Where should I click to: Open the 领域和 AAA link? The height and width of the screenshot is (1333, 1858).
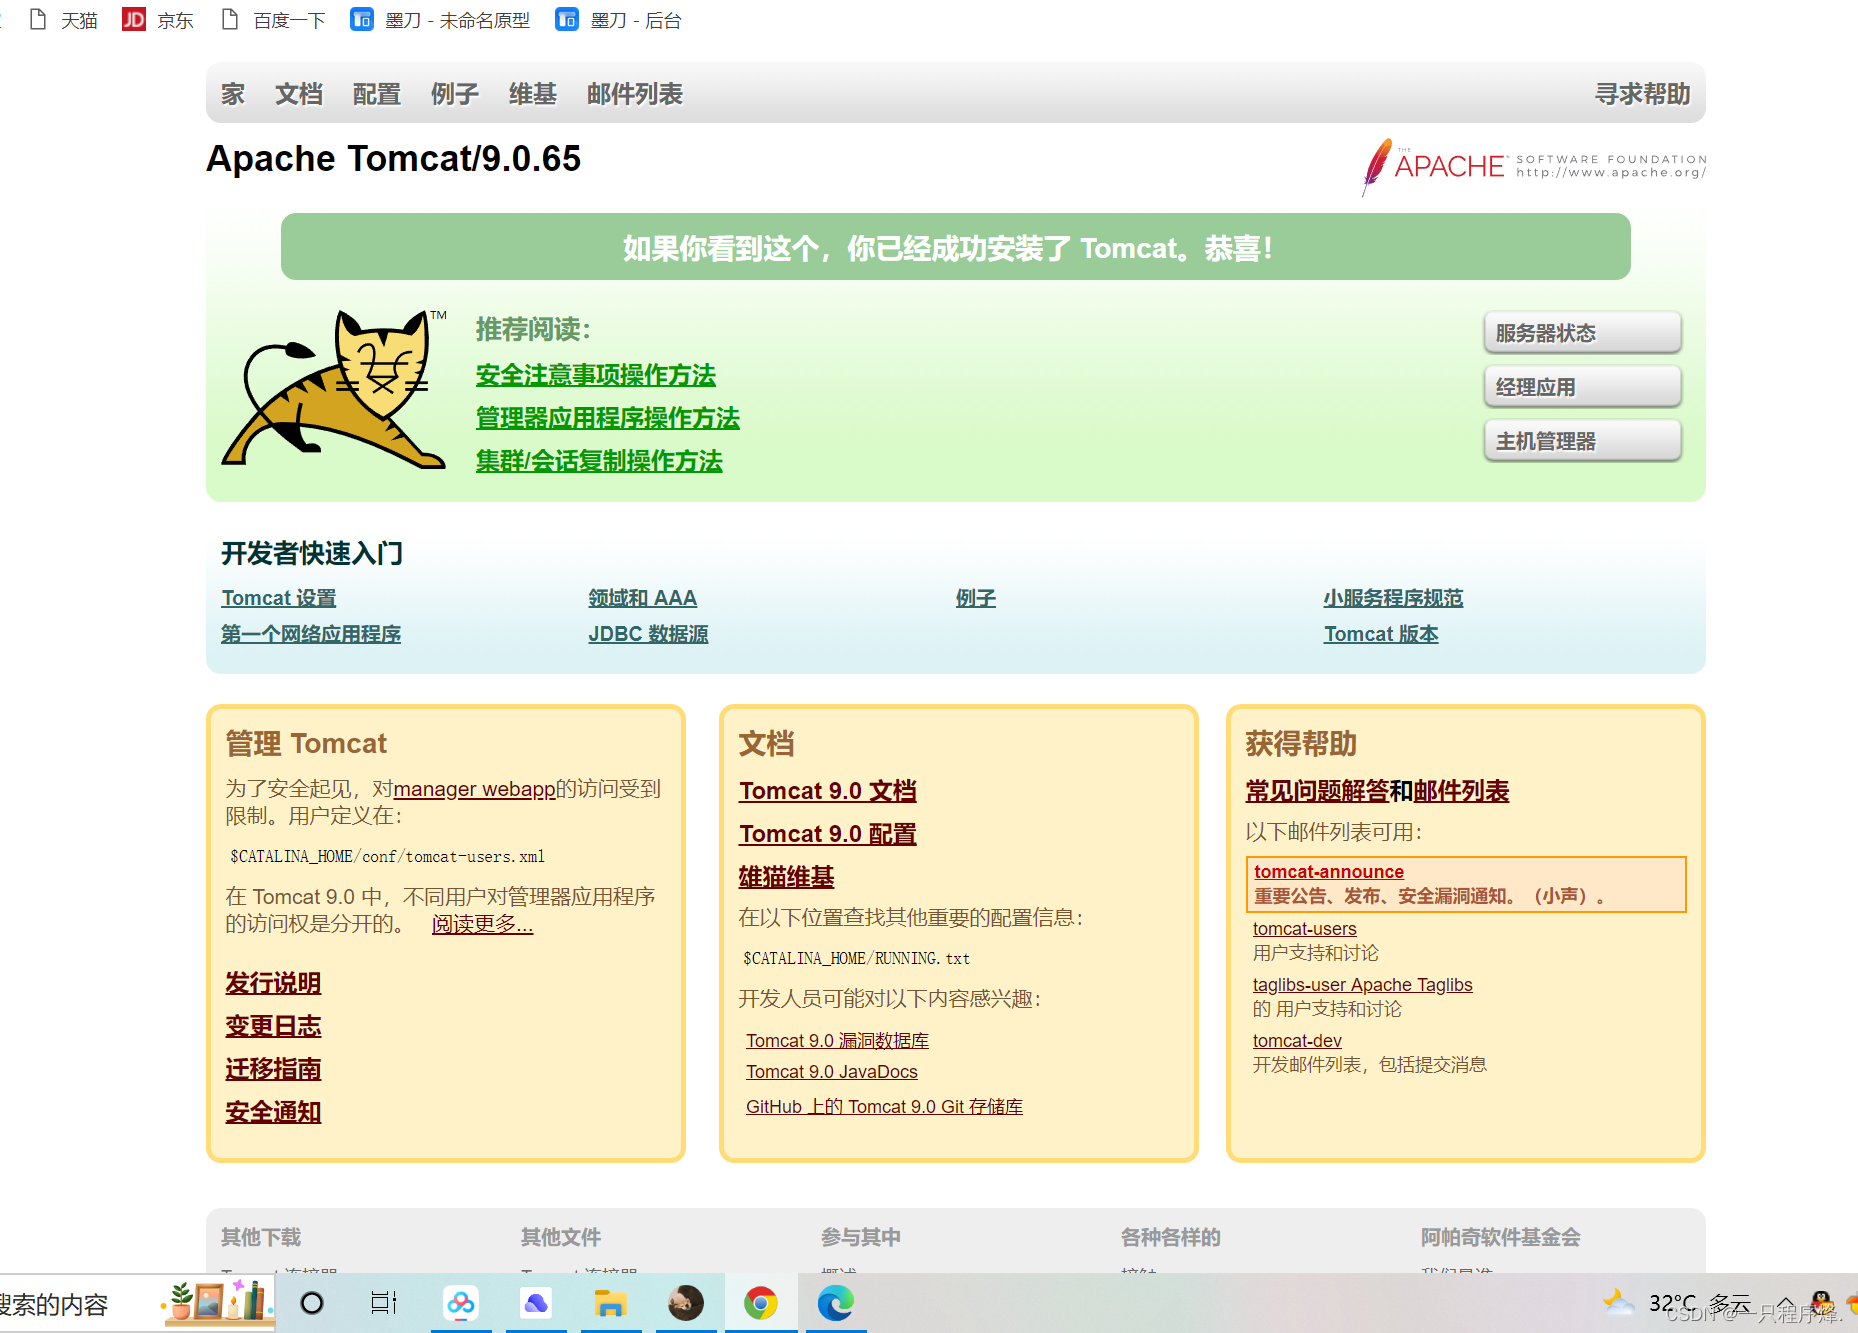[x=642, y=598]
